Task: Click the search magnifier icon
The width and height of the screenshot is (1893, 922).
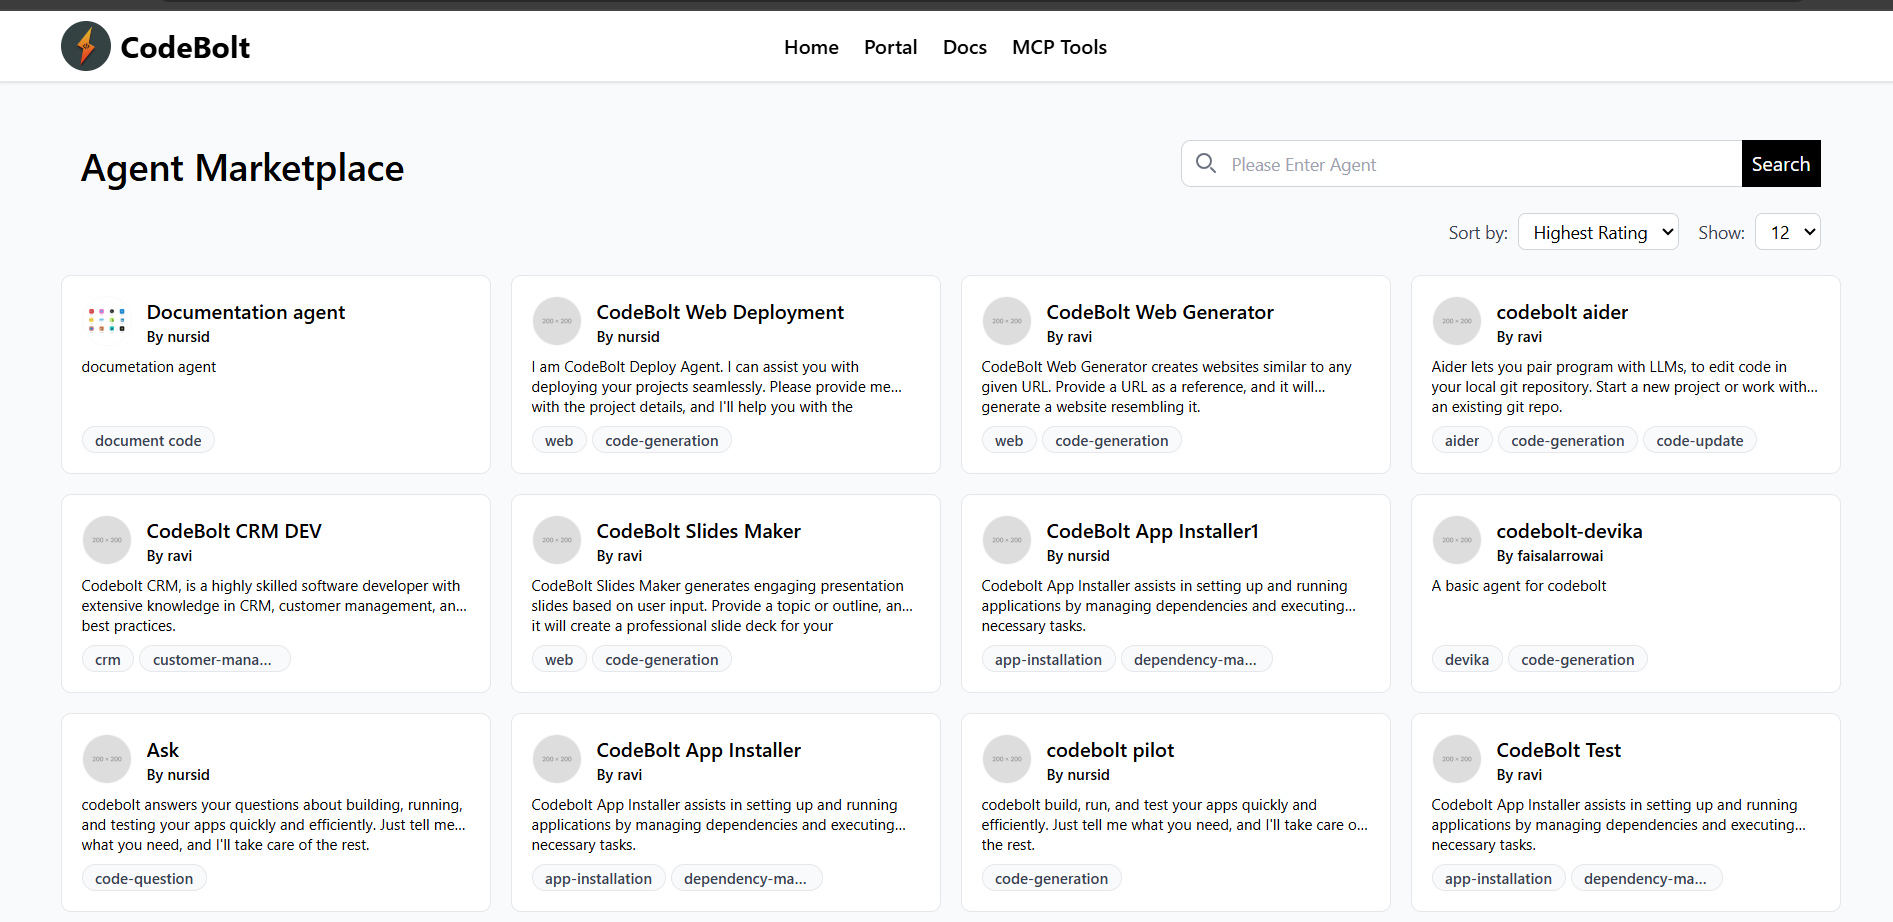Action: [1206, 164]
